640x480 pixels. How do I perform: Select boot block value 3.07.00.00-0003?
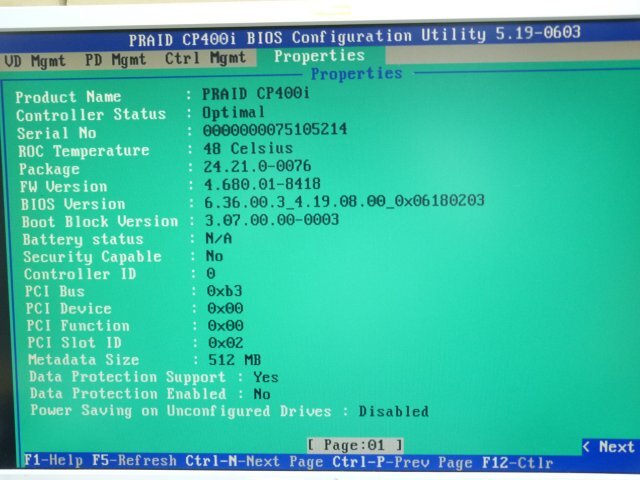pyautogui.click(x=272, y=220)
